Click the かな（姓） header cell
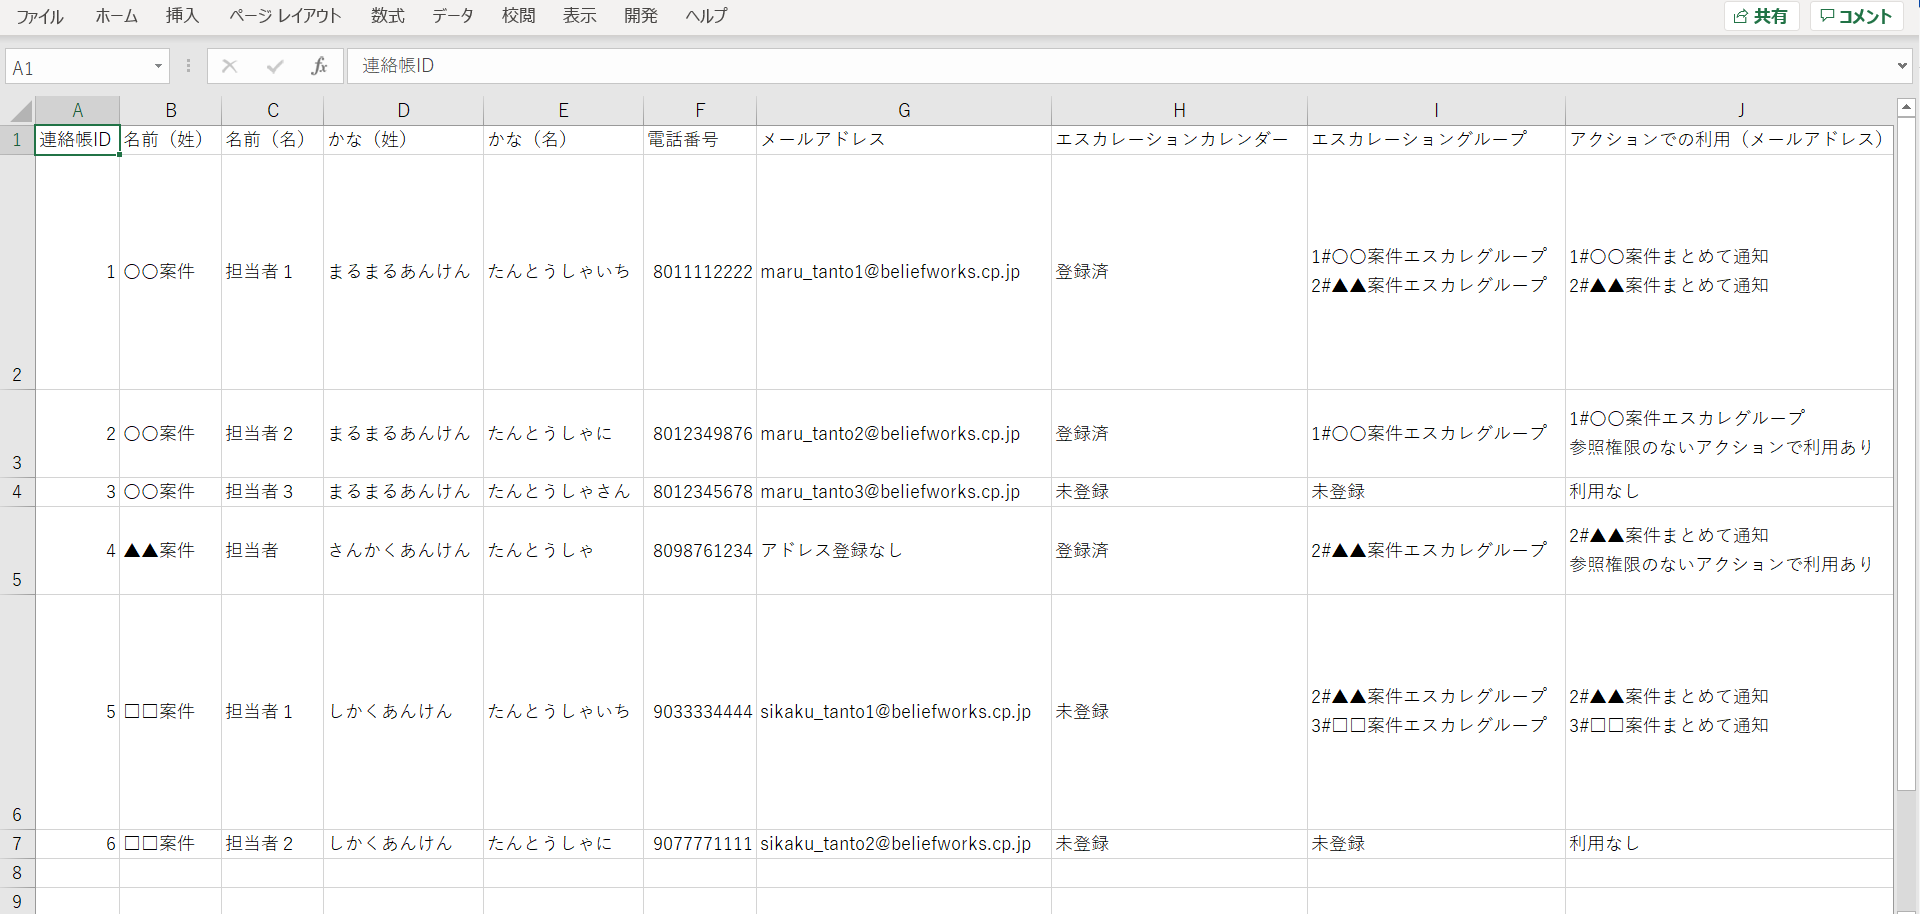Screen dimensions: 1920x914 click(404, 140)
